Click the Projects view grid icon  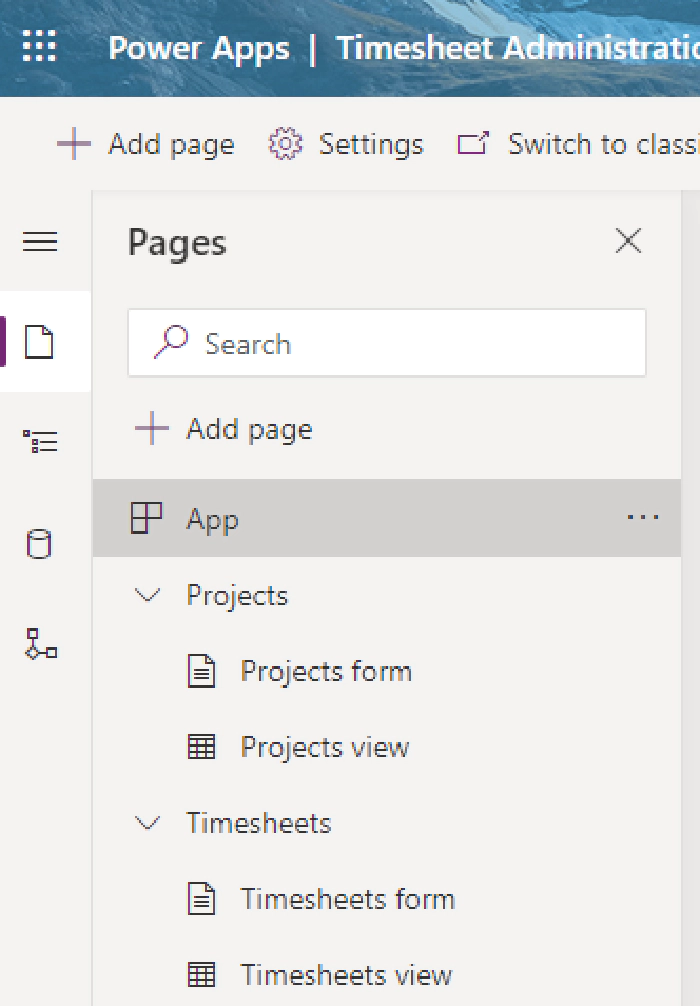tap(201, 747)
